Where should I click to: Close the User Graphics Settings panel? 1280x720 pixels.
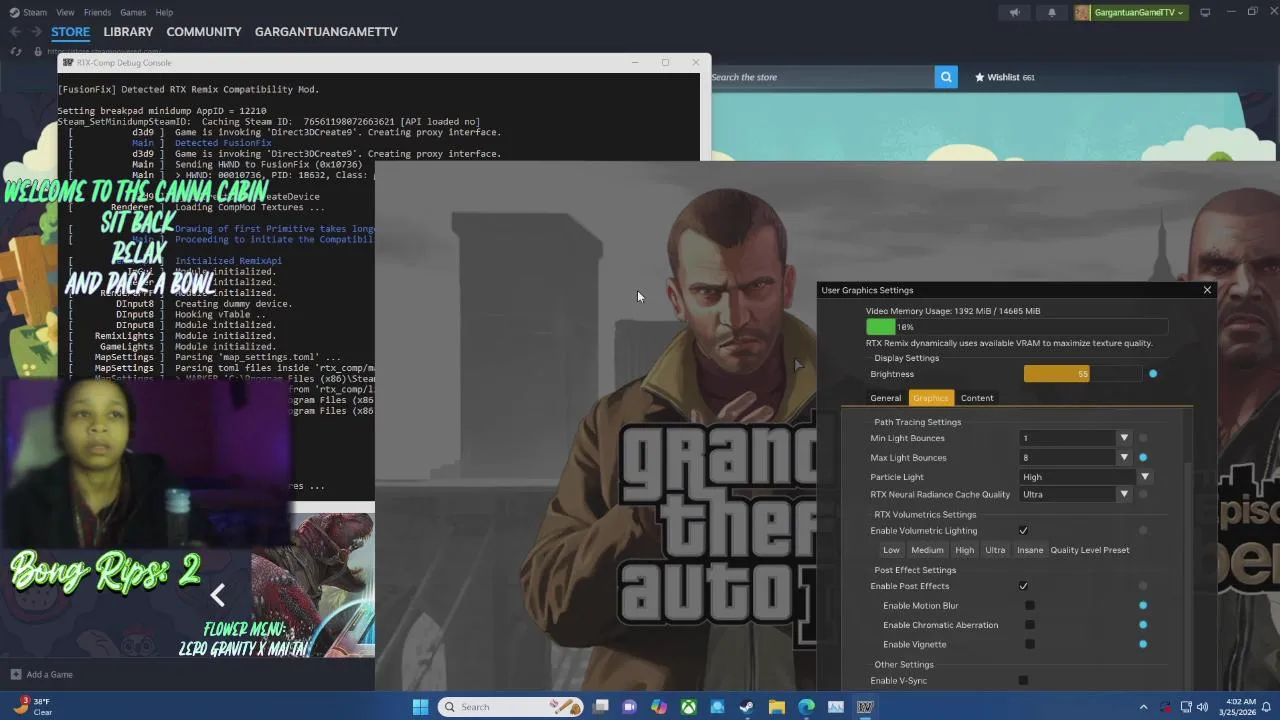click(x=1207, y=290)
